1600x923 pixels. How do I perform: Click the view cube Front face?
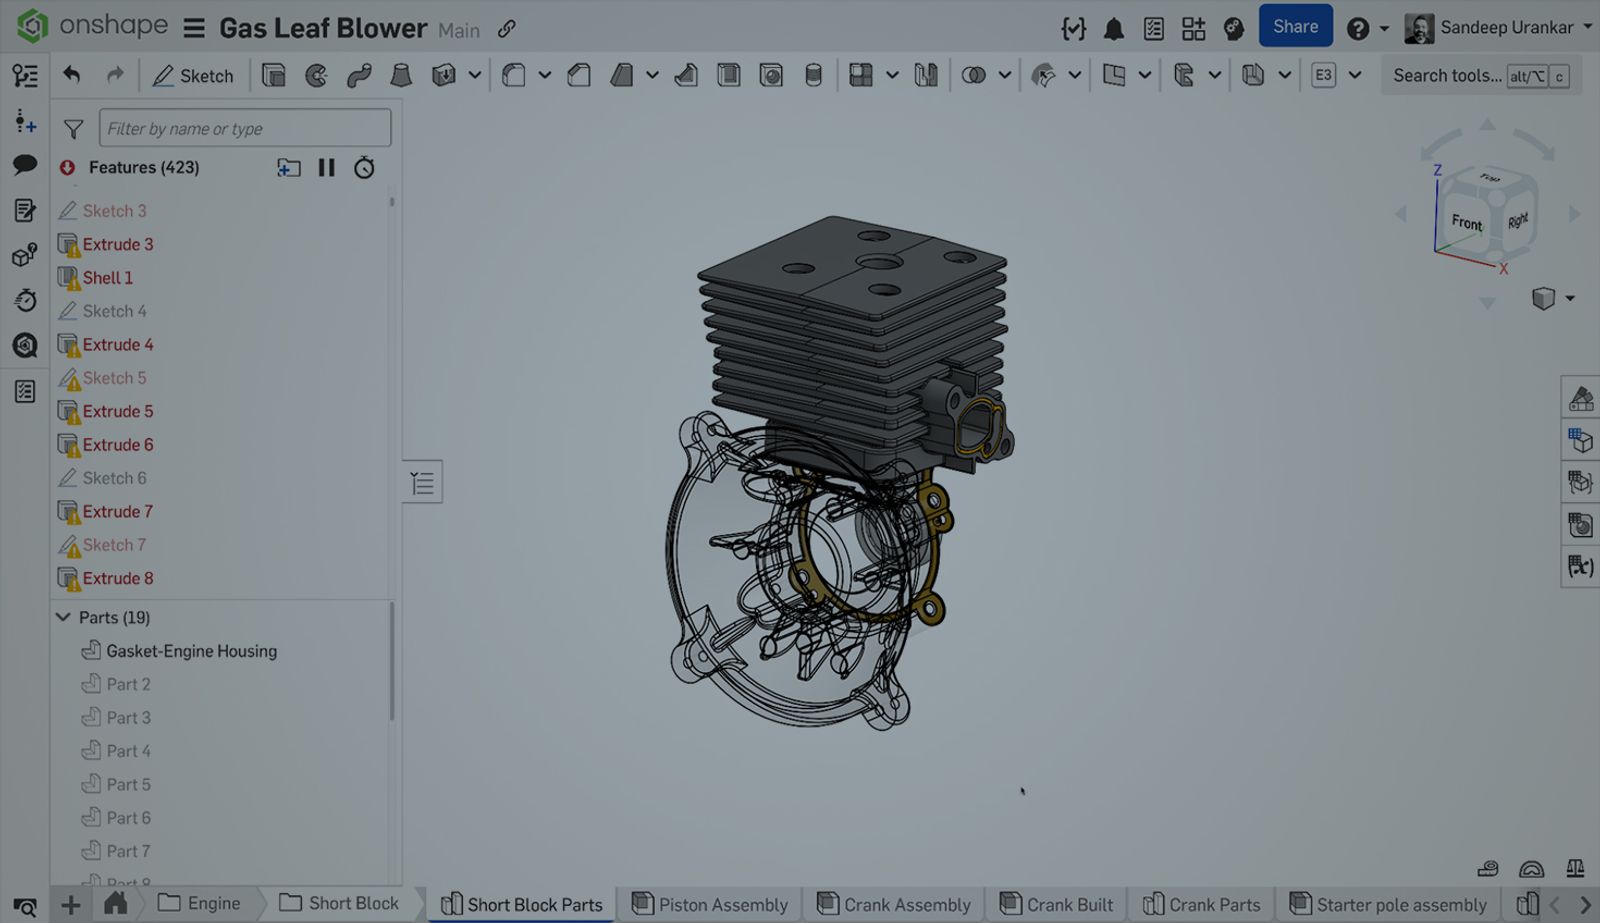coord(1466,222)
